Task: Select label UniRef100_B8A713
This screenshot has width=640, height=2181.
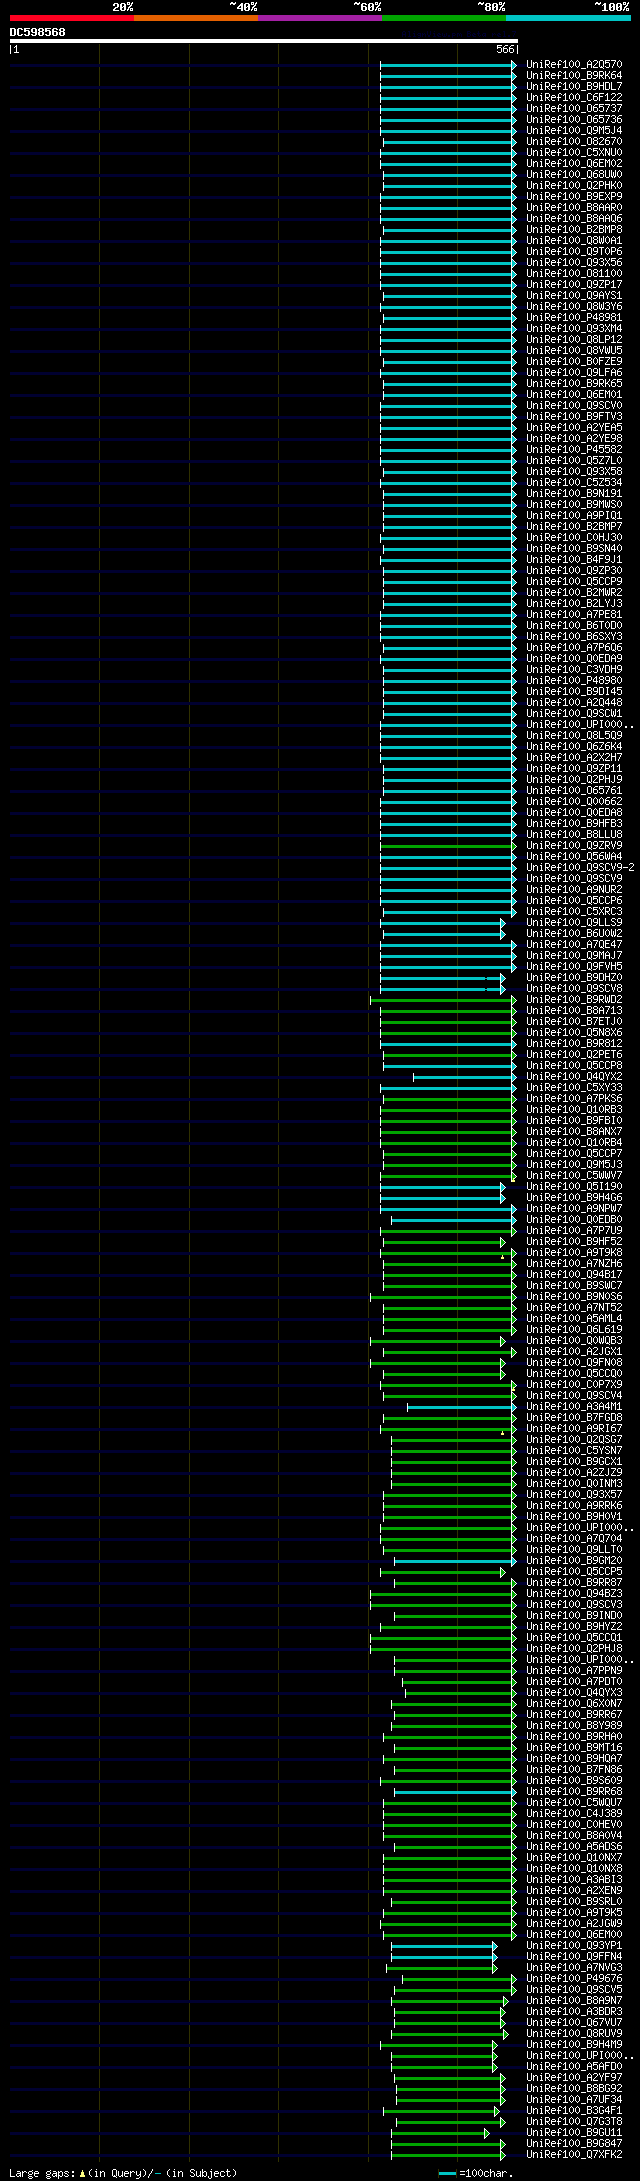Action: pyautogui.click(x=574, y=1011)
